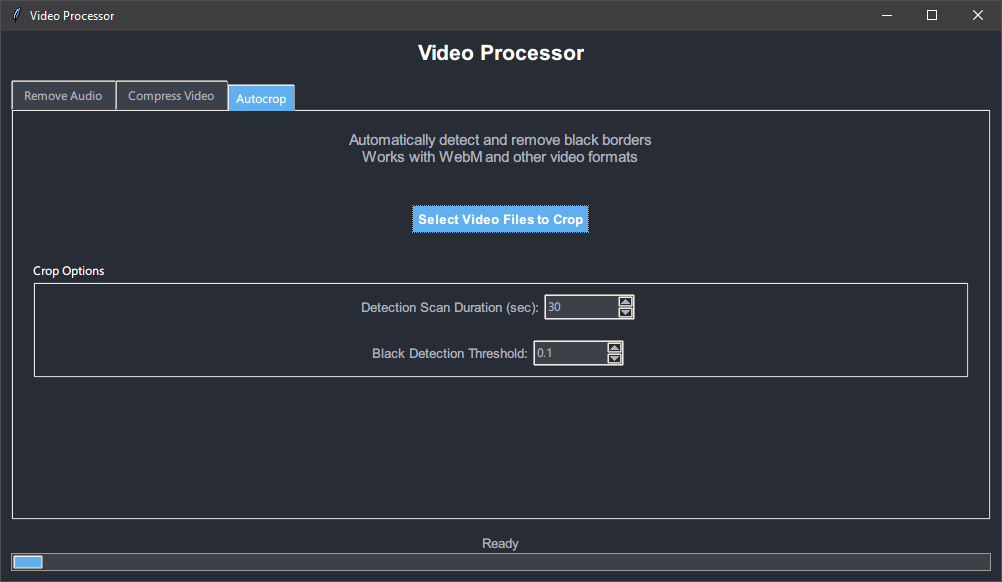1002x582 pixels.
Task: Switch to the Remove Audio tab
Action: (63, 96)
